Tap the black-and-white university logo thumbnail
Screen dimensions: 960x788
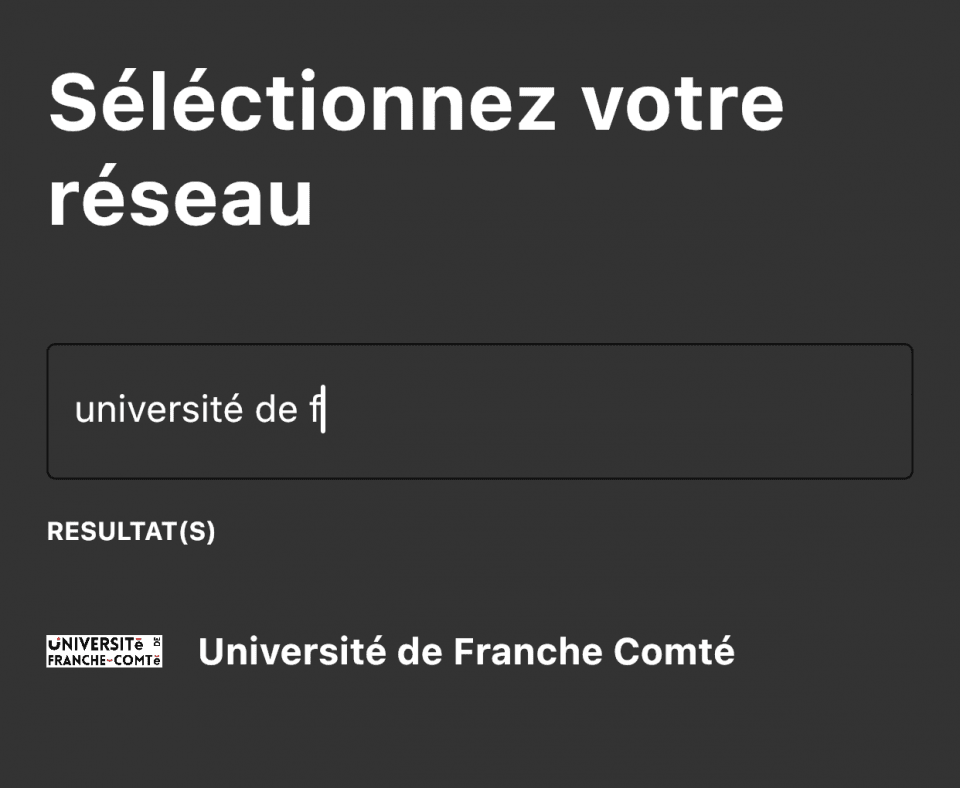click(x=104, y=651)
